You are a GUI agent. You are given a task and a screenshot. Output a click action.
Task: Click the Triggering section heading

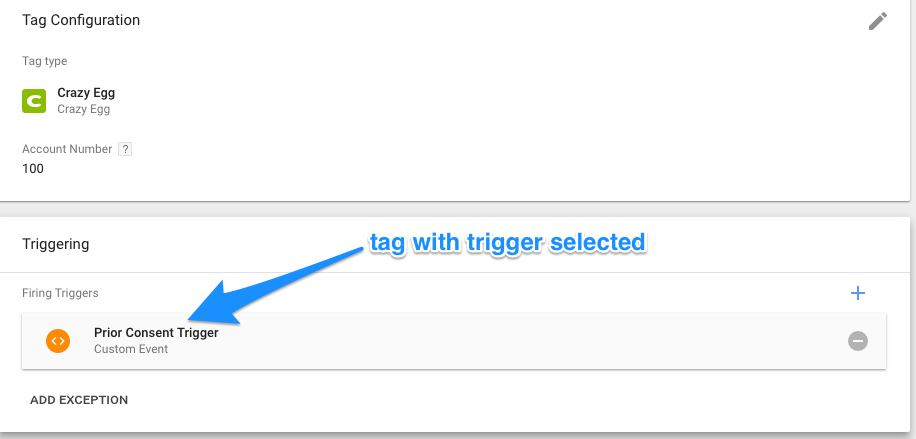click(55, 244)
